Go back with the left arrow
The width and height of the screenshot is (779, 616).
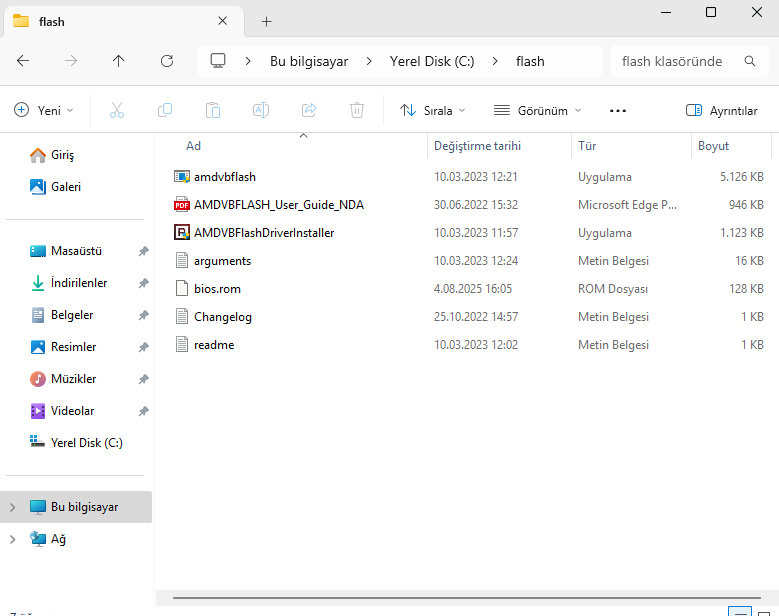[x=23, y=61]
